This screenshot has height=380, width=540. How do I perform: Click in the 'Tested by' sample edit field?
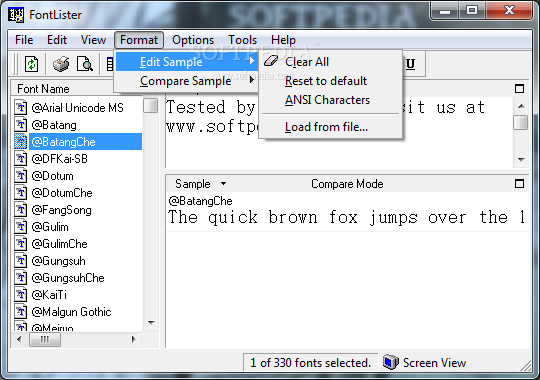click(x=339, y=133)
